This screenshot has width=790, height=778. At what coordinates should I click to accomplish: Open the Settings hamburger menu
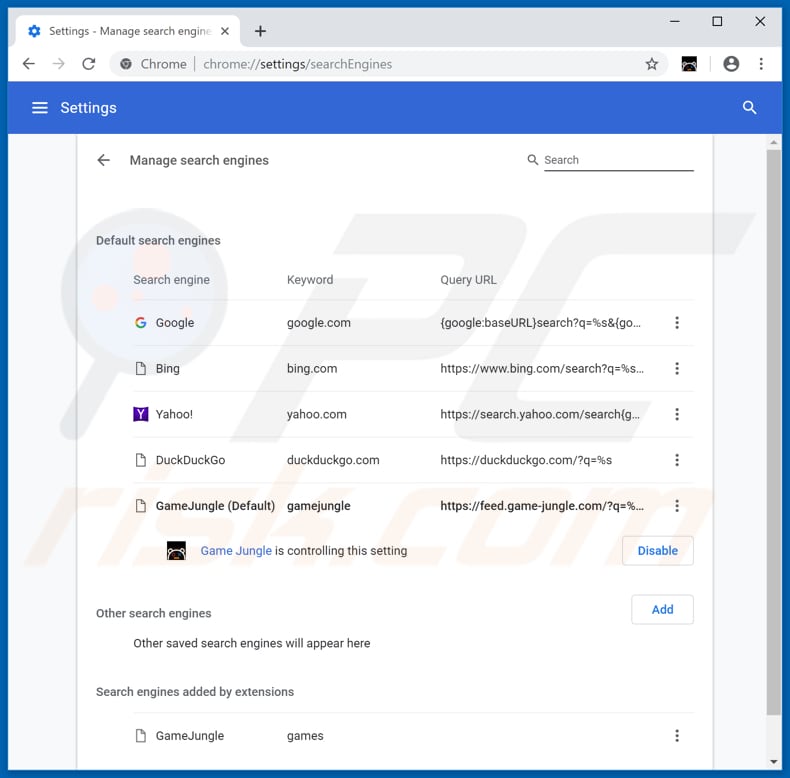pos(40,108)
